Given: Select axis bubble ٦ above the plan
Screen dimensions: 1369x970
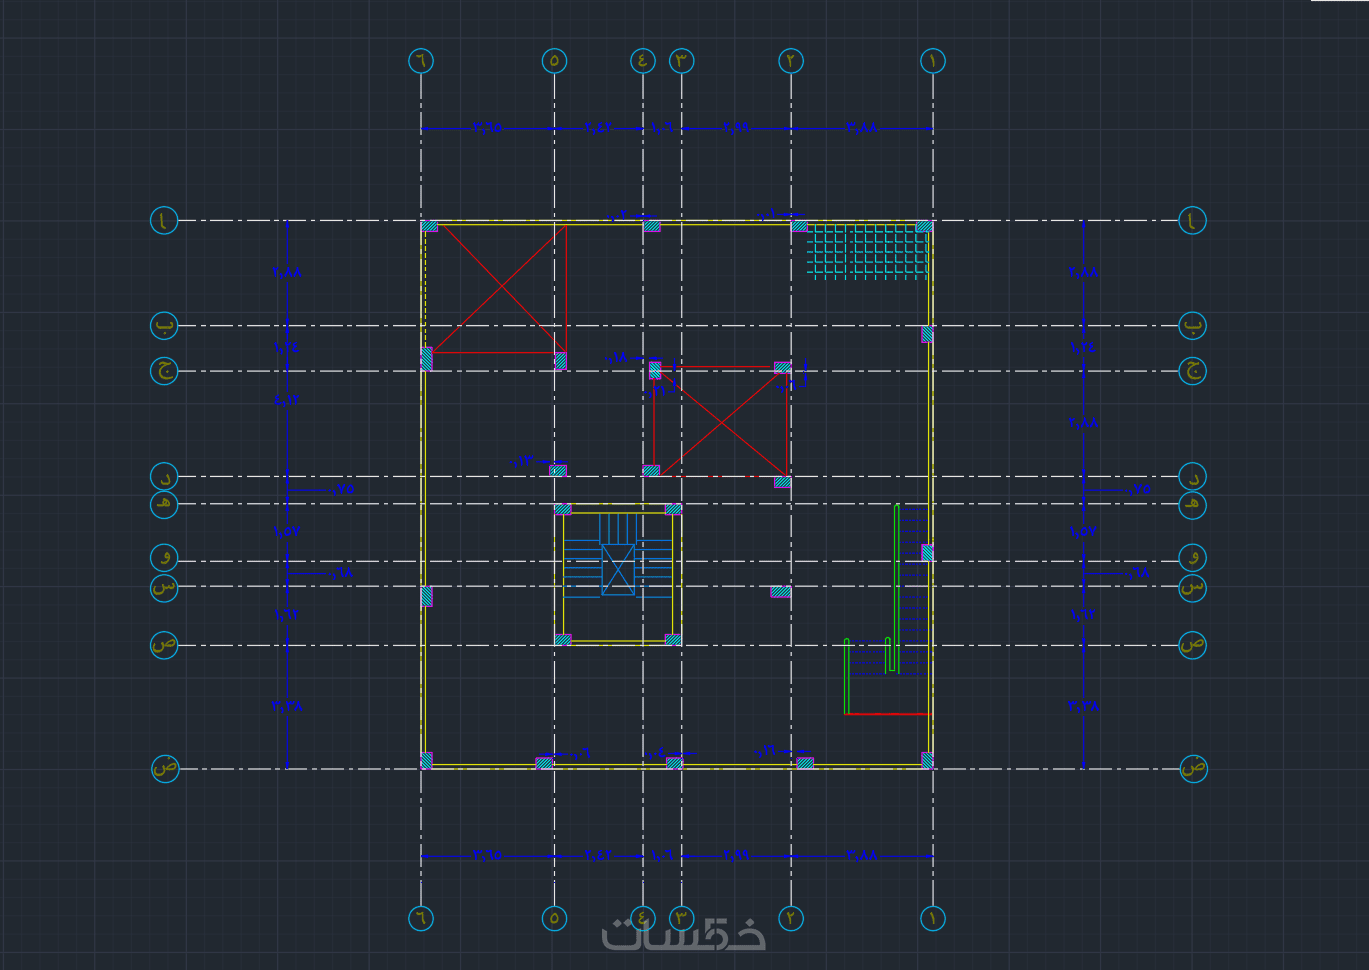Looking at the screenshot, I should pos(421,61).
